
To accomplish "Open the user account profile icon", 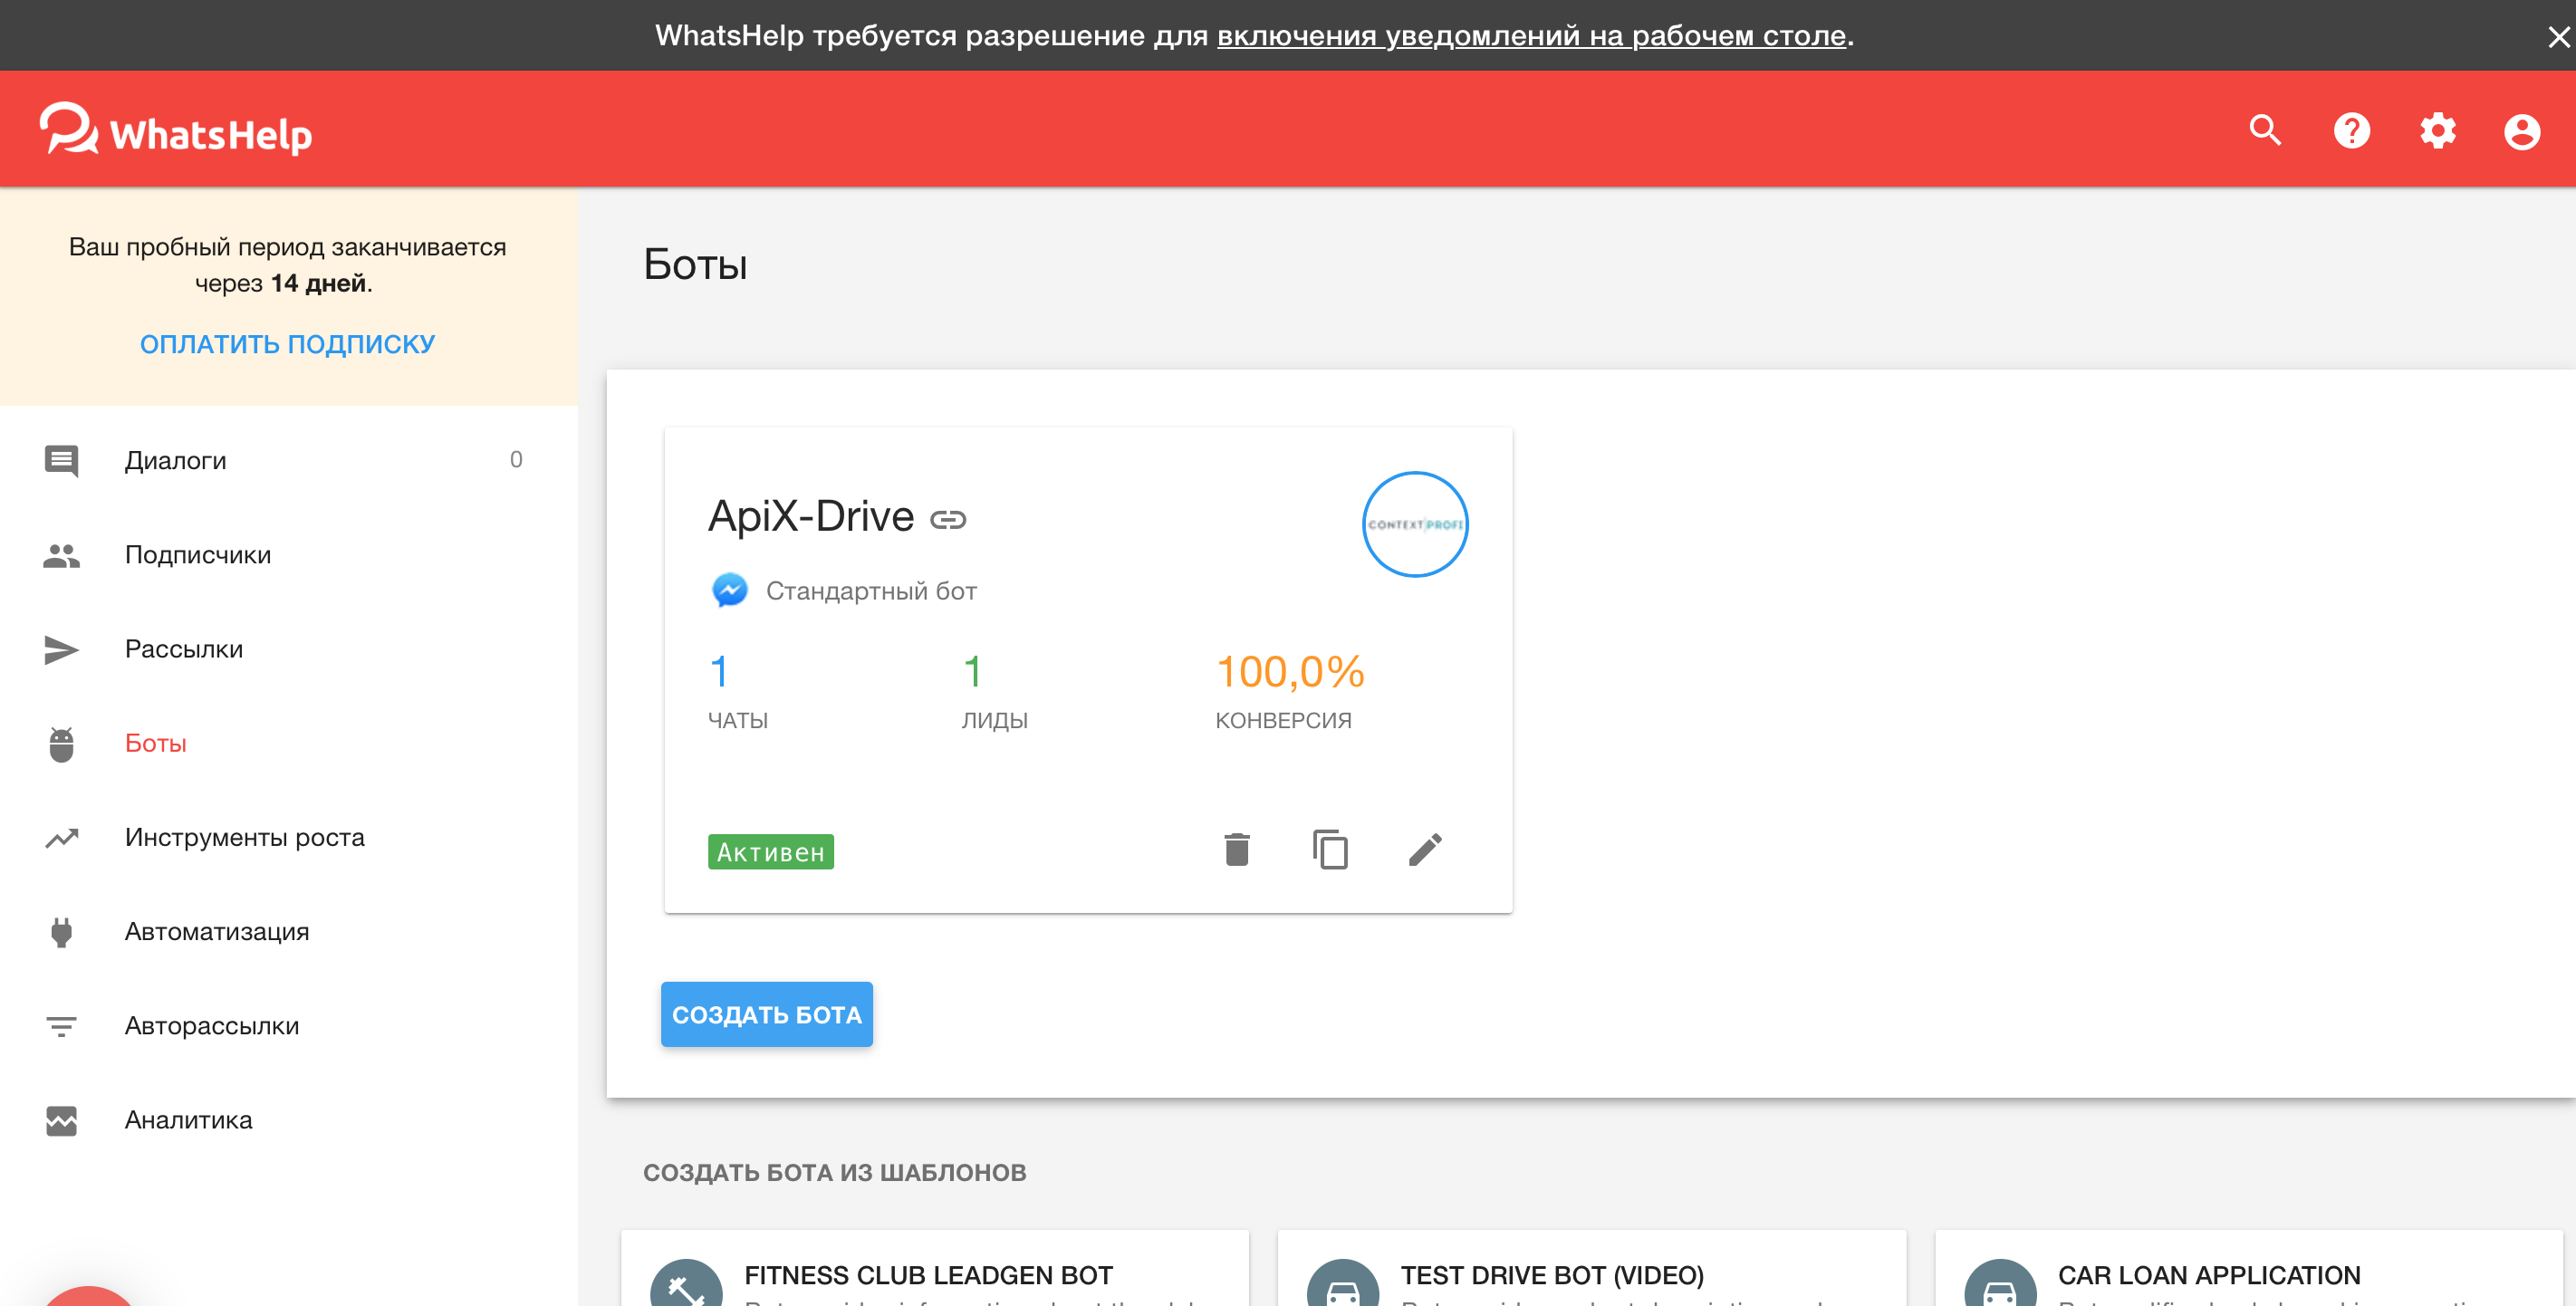I will pos(2522,131).
